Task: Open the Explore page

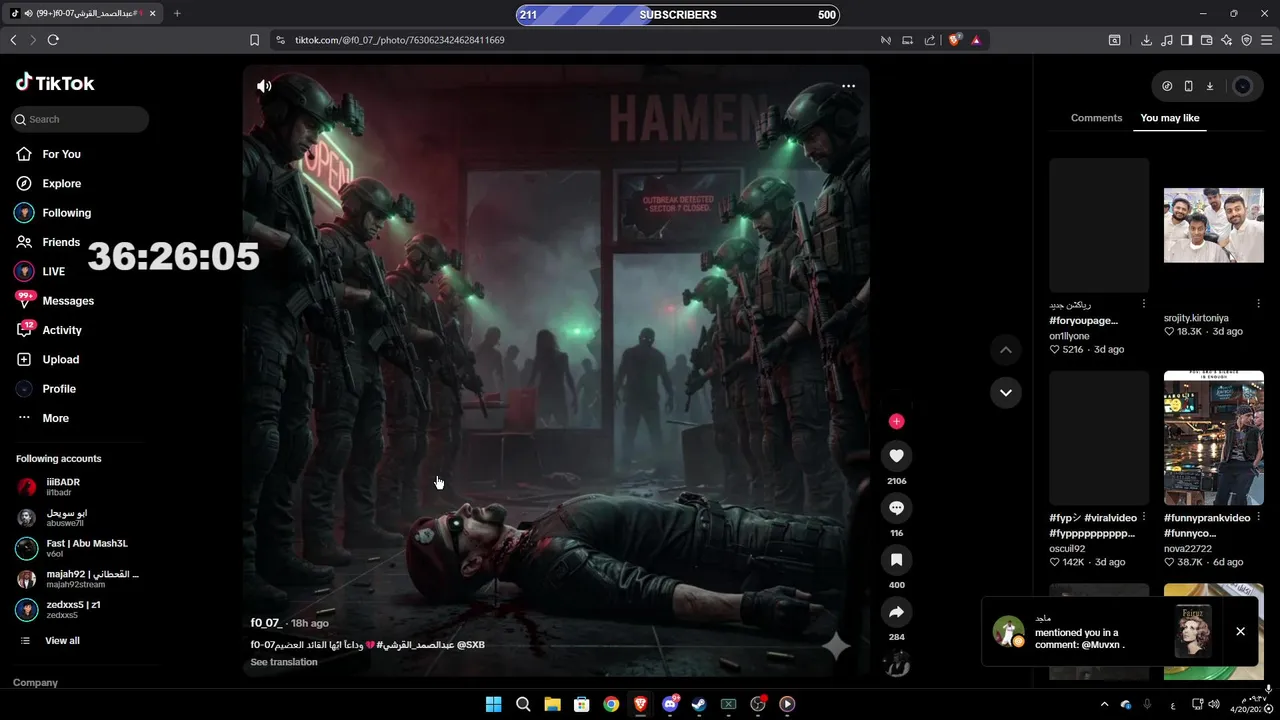Action: pyautogui.click(x=48, y=184)
